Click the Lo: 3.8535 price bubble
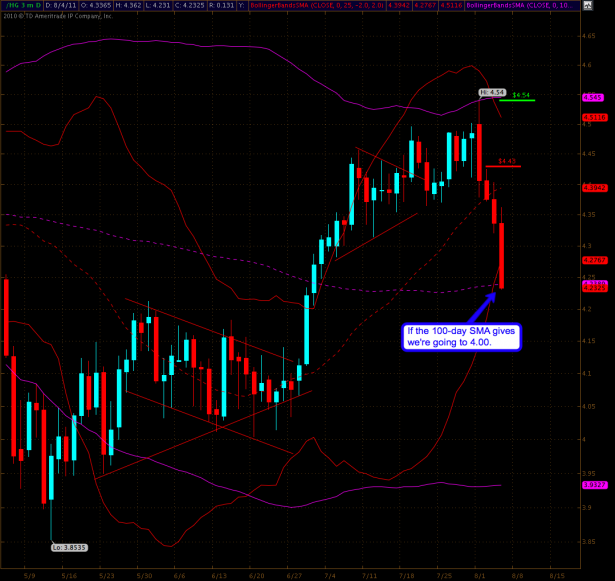 pos(68,547)
